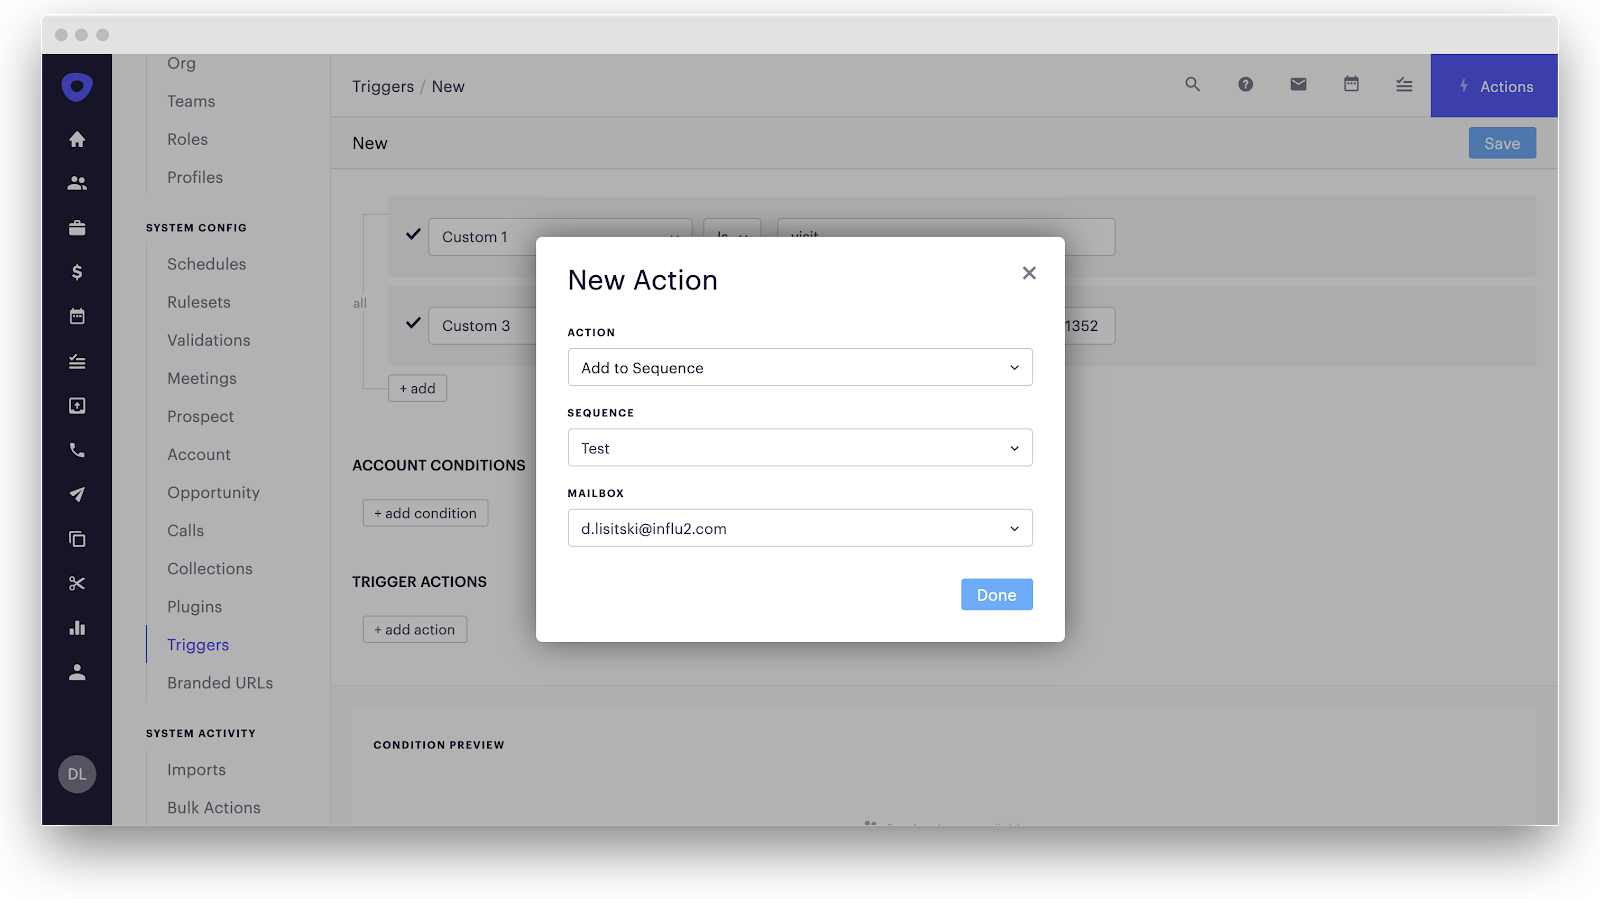Open the prospects people icon
1600x899 pixels.
click(77, 184)
